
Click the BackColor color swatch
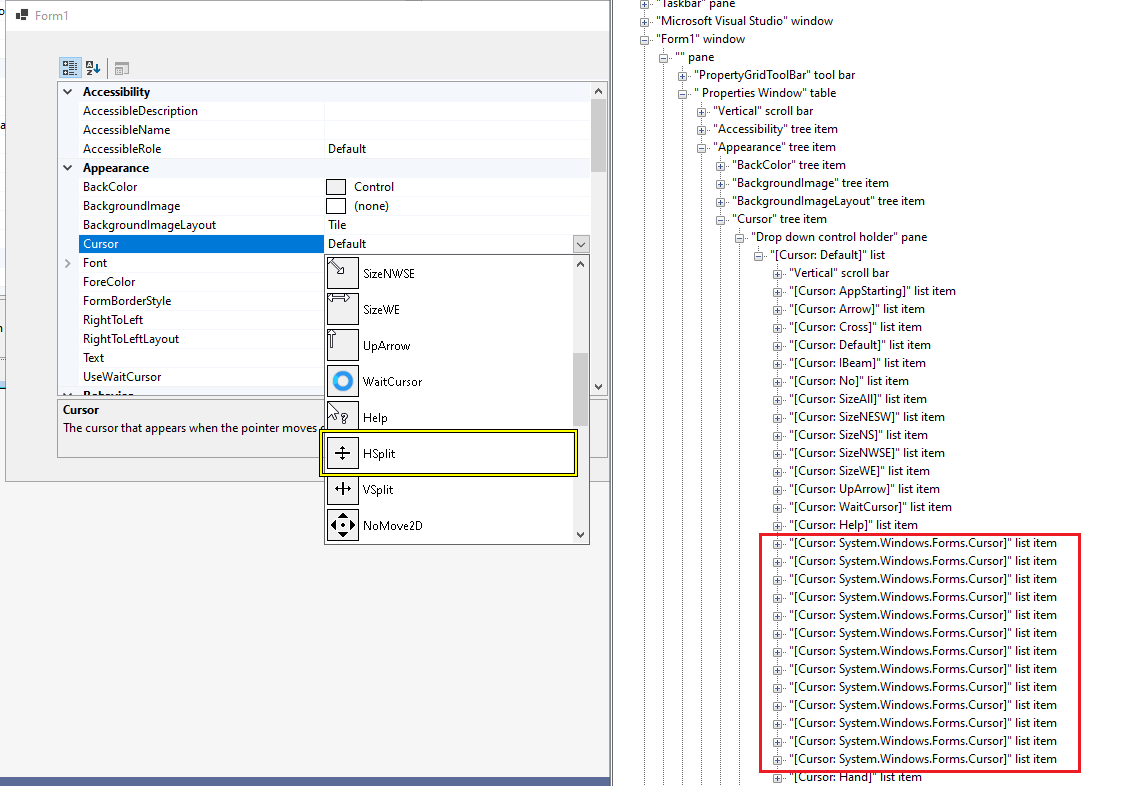(x=336, y=186)
